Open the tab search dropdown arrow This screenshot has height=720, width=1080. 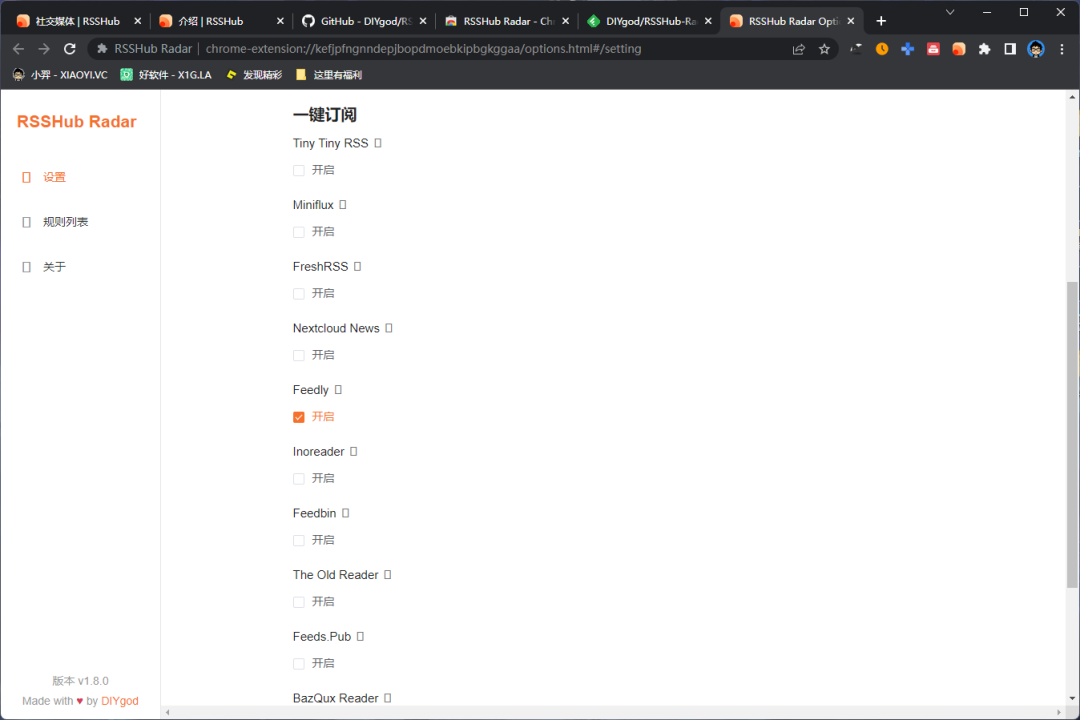[x=948, y=12]
